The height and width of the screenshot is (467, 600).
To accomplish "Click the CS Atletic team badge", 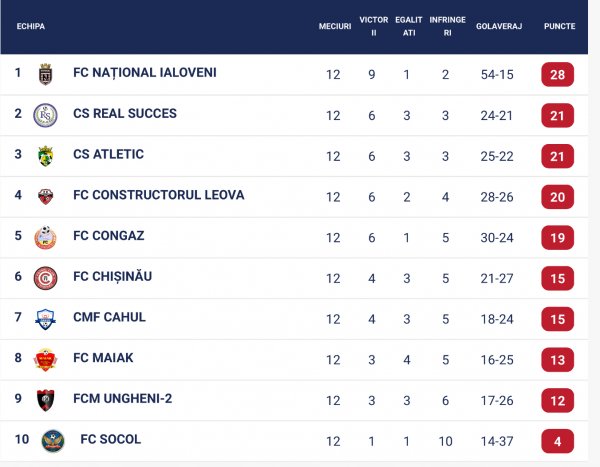I will pos(45,155).
